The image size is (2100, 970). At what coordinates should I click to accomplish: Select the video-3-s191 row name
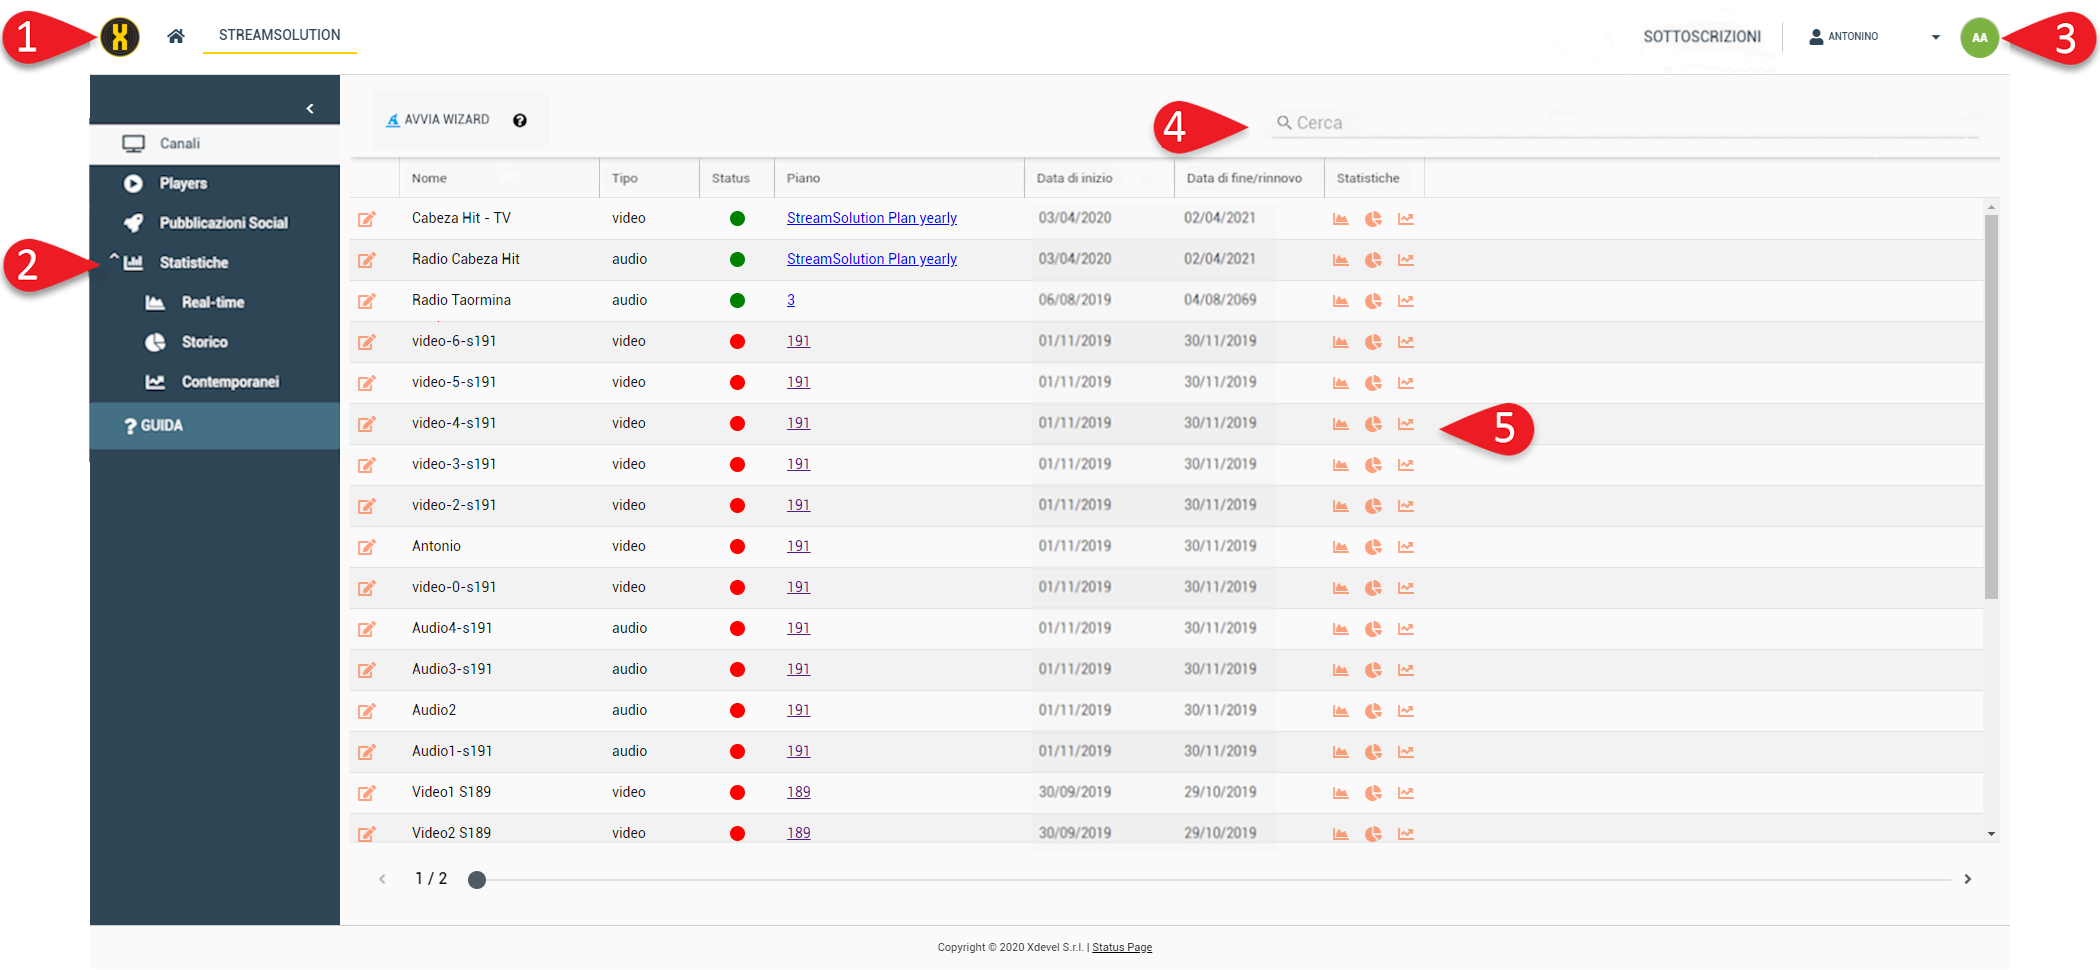click(x=454, y=464)
